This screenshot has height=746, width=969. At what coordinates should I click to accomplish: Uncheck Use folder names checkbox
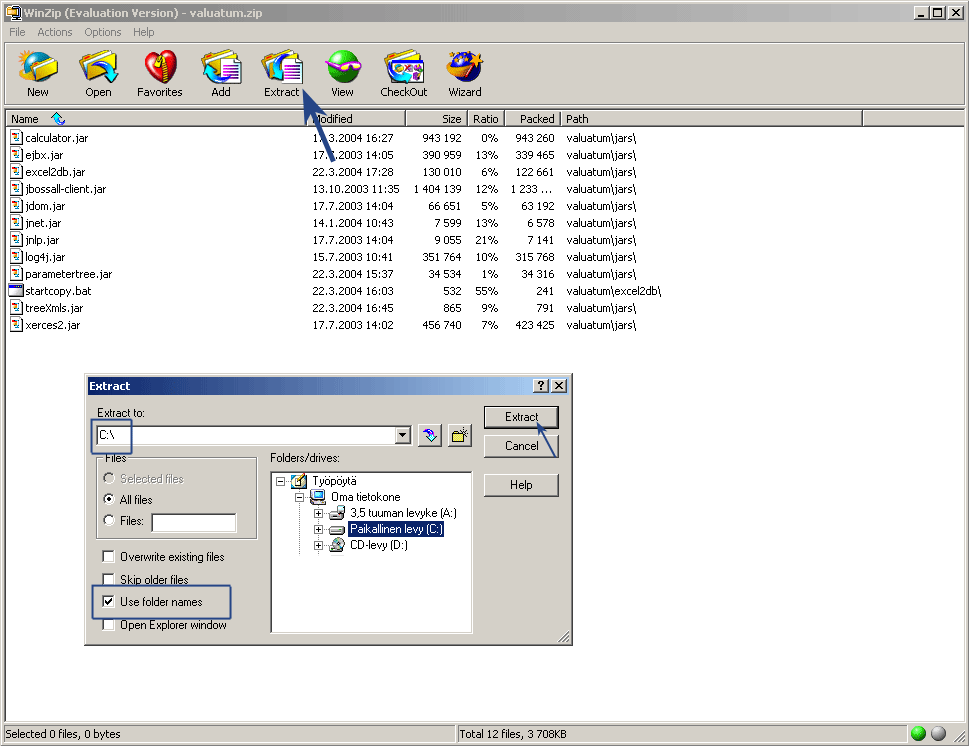pos(108,601)
